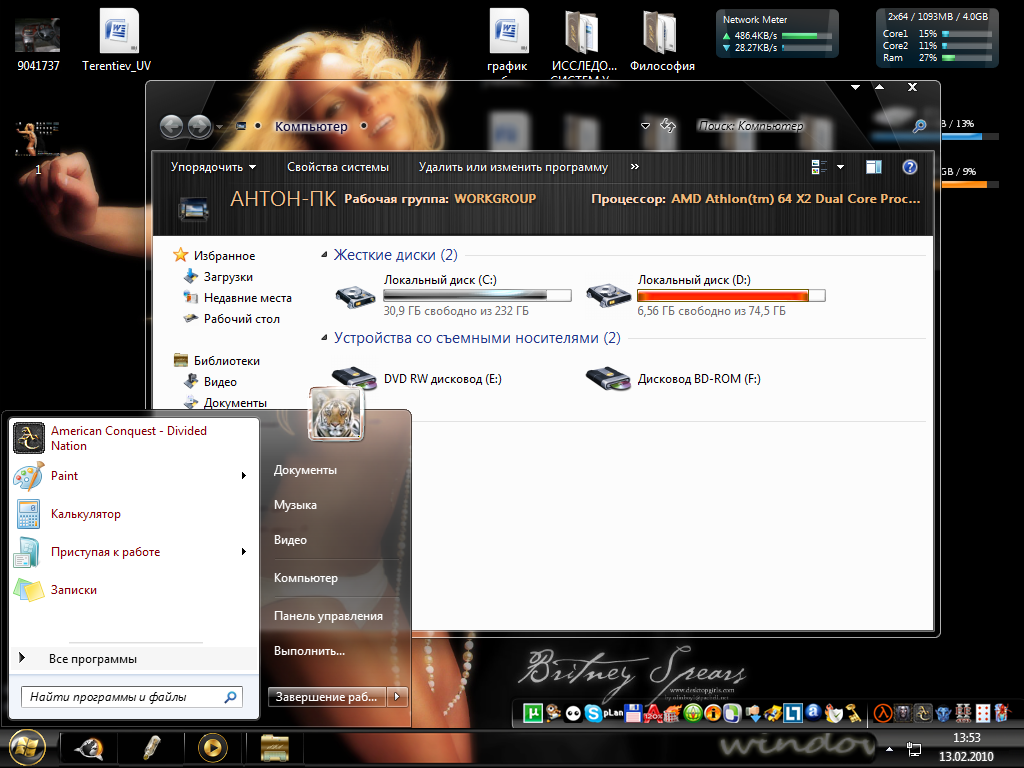1024x768 pixels.
Task: Open Панель управления
Action: click(328, 616)
